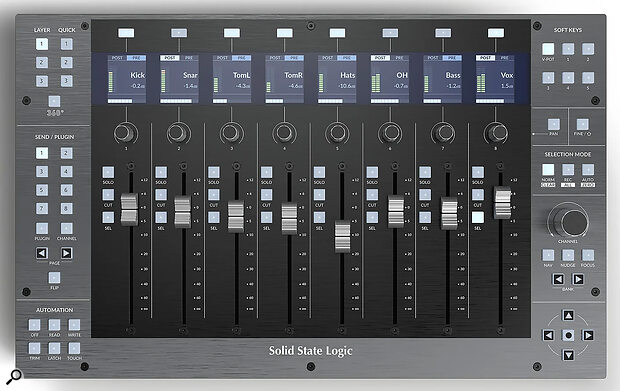
Task: Choose Norm/Clear selection mode
Action: click(x=548, y=170)
